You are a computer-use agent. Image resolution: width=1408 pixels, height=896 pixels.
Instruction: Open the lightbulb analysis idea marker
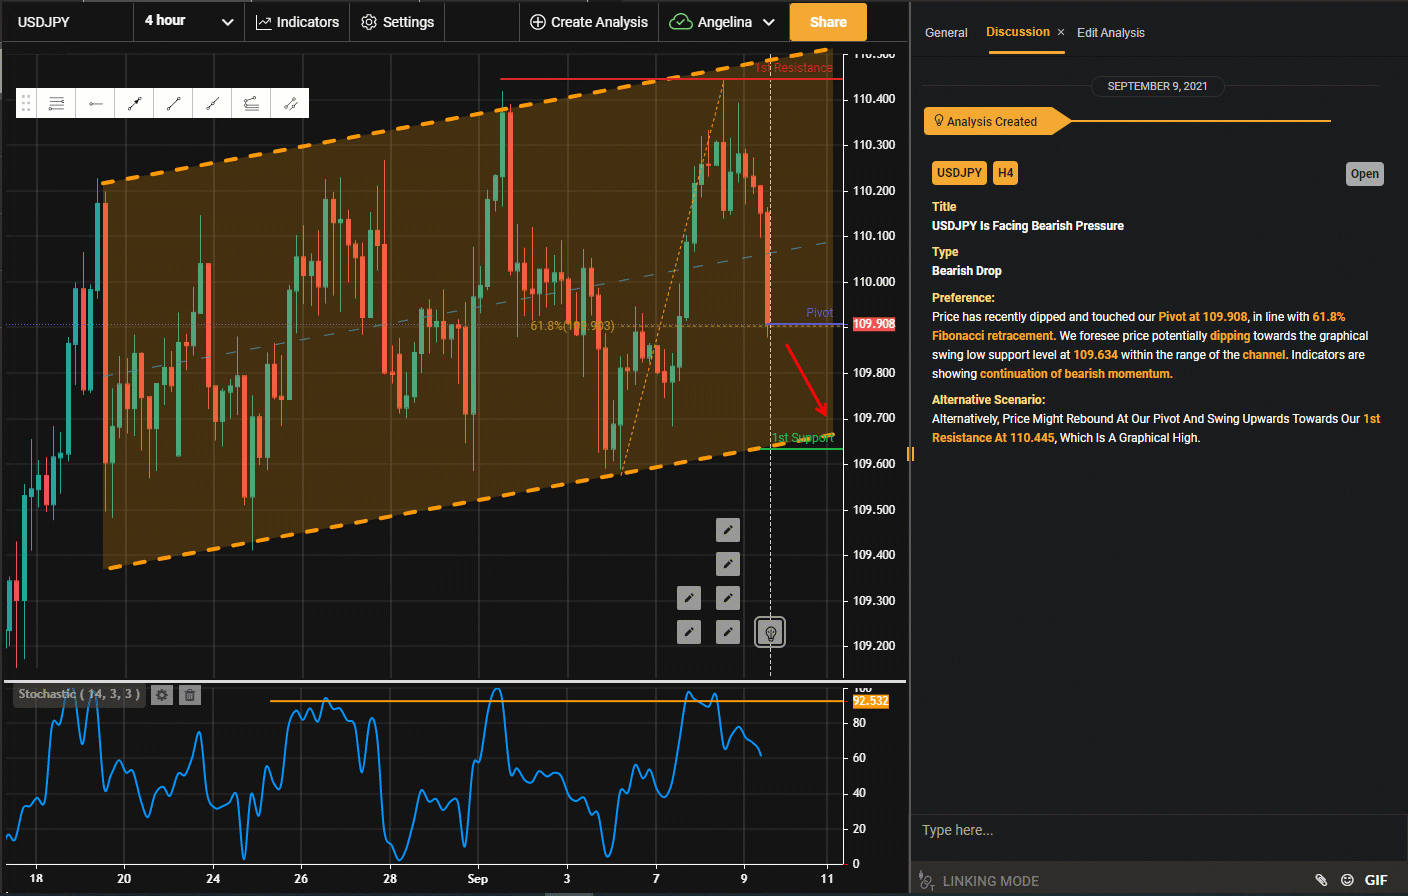[770, 633]
